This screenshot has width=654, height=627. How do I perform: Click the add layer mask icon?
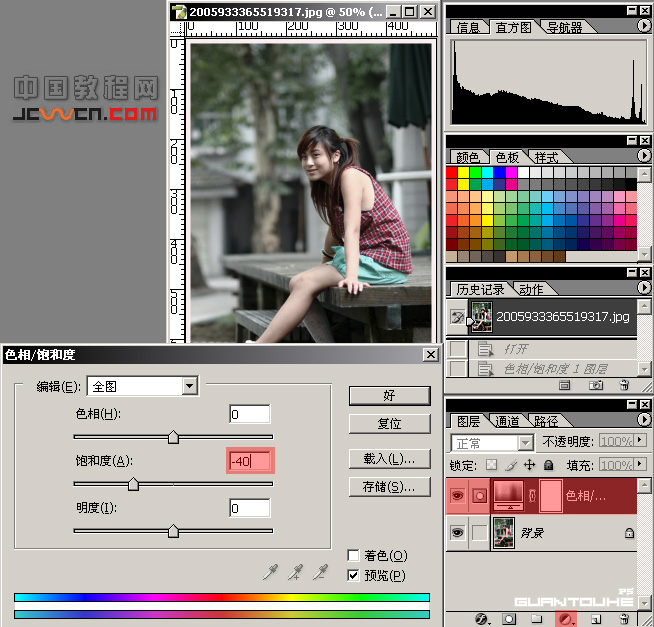[x=509, y=619]
